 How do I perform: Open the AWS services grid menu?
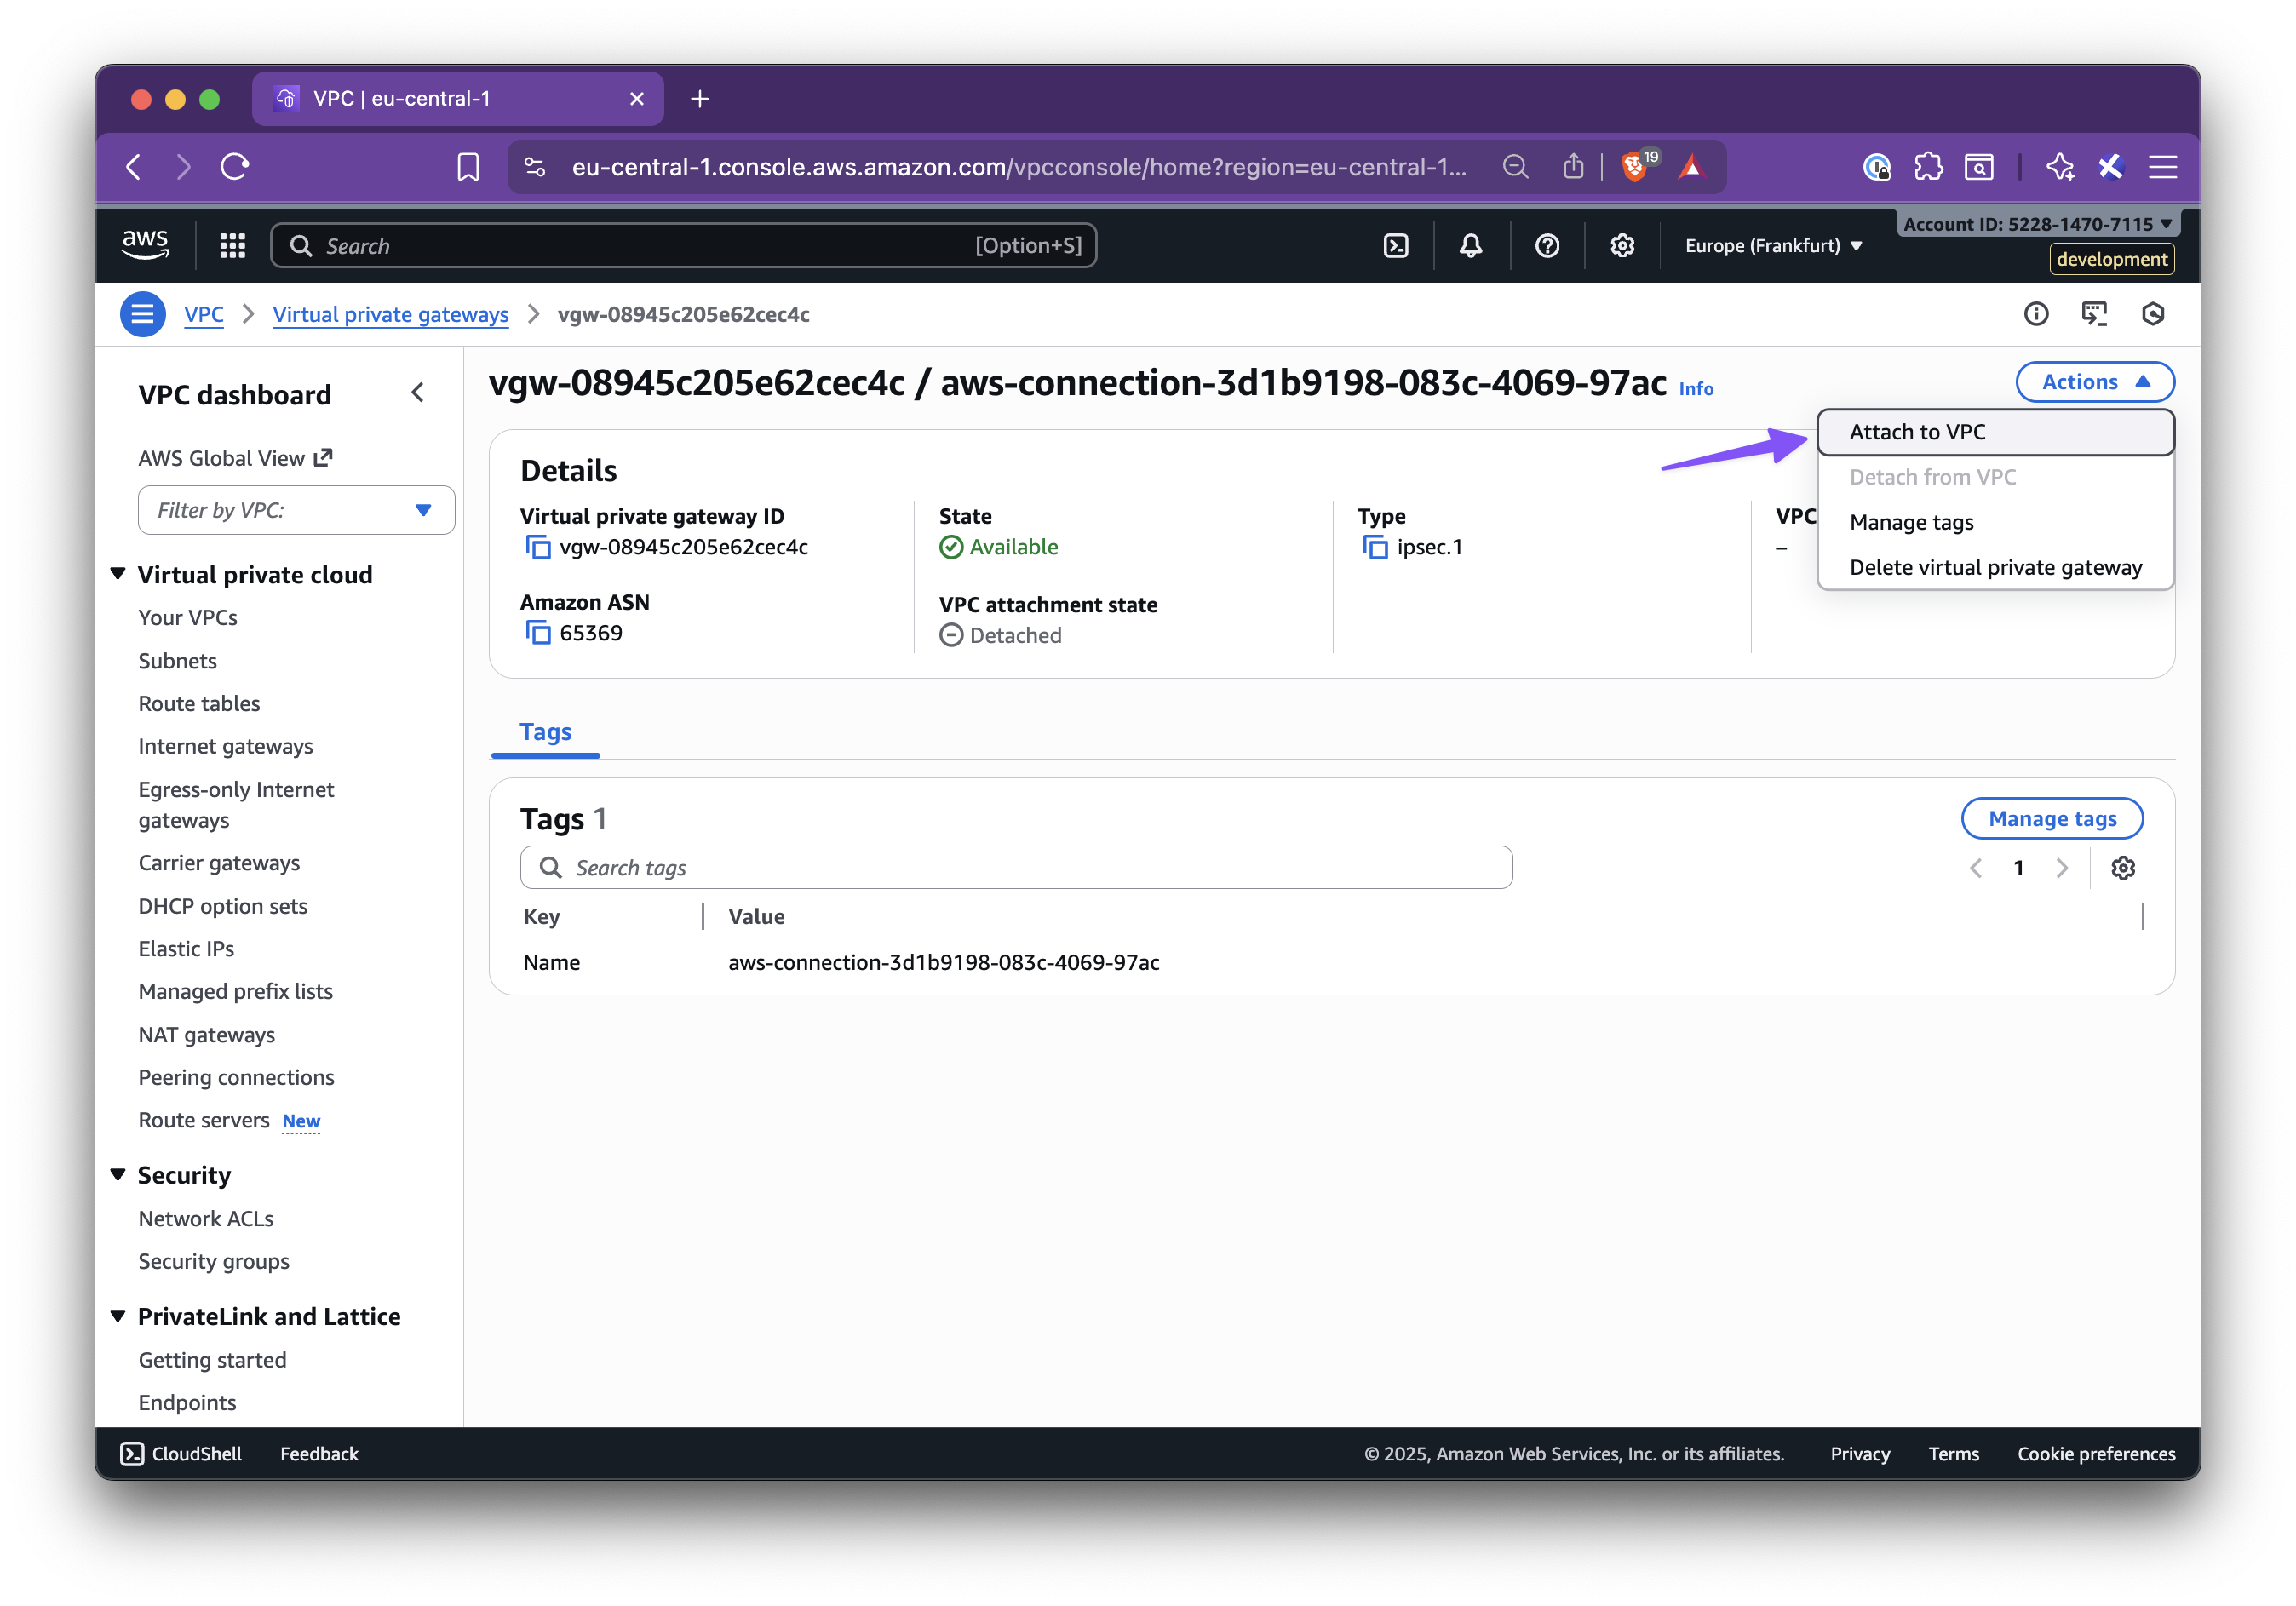click(232, 244)
